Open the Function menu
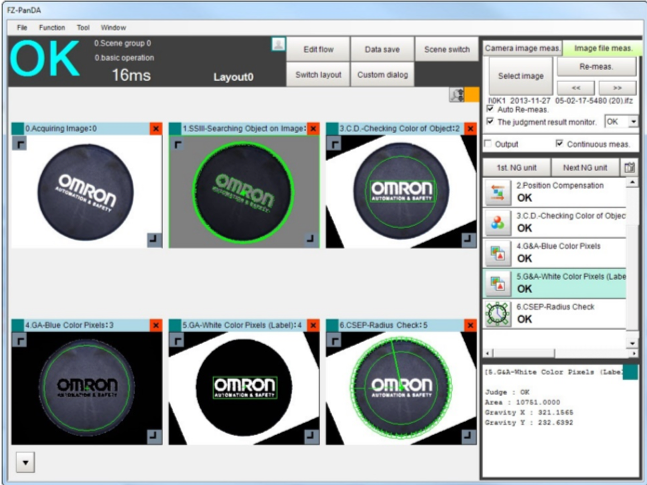The height and width of the screenshot is (485, 647). click(x=52, y=28)
